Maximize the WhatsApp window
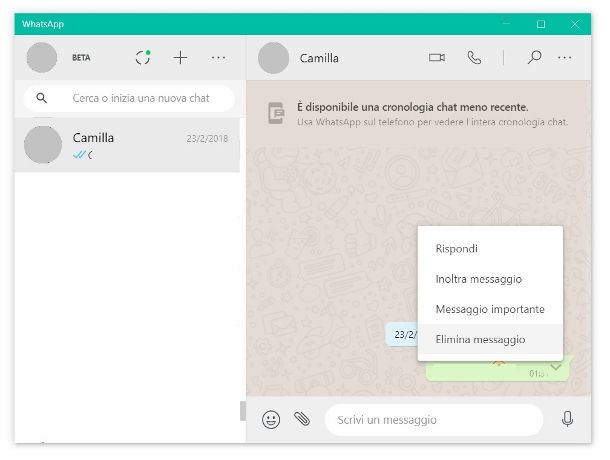 tap(541, 24)
